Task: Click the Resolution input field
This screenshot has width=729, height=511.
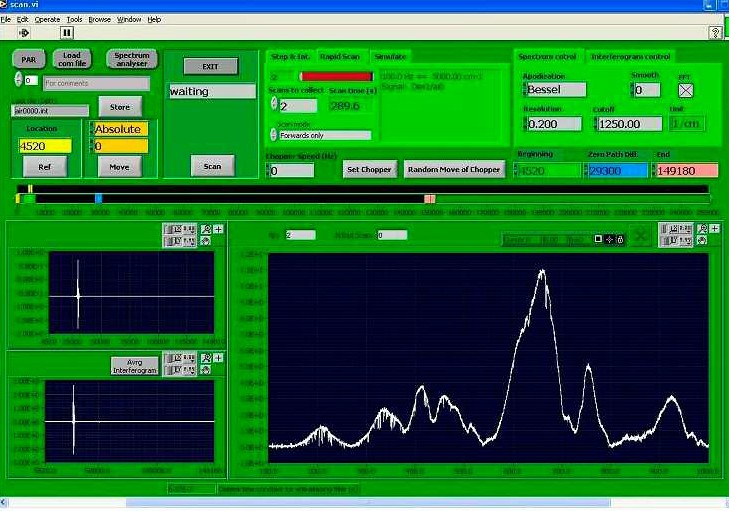Action: coord(553,124)
